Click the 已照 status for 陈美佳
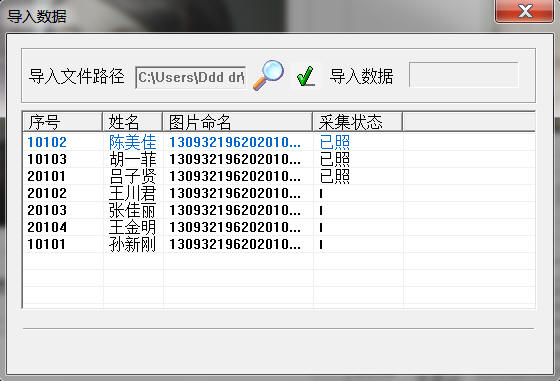This screenshot has width=560, height=381. click(x=335, y=142)
